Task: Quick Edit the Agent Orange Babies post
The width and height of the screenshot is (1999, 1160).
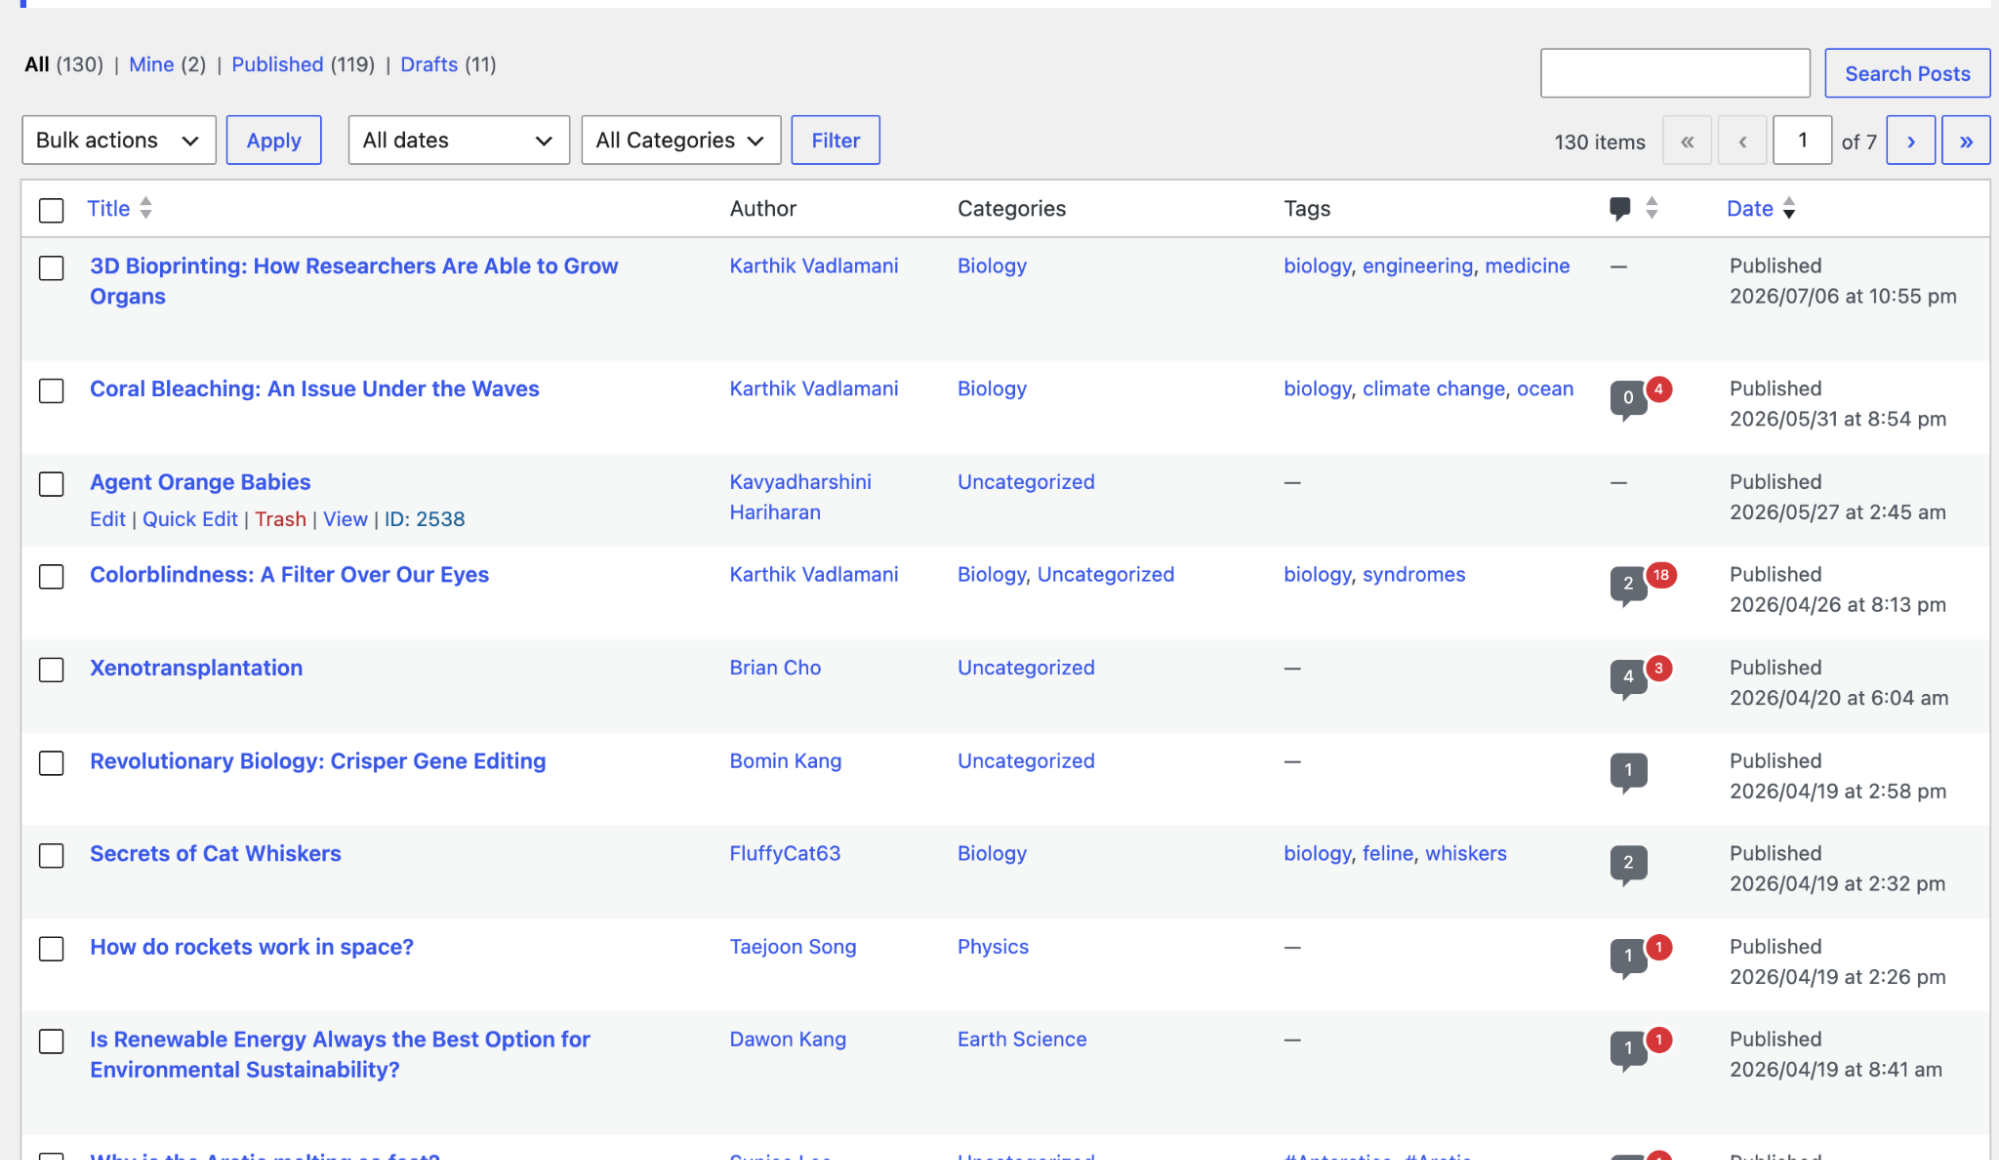Action: click(x=190, y=519)
